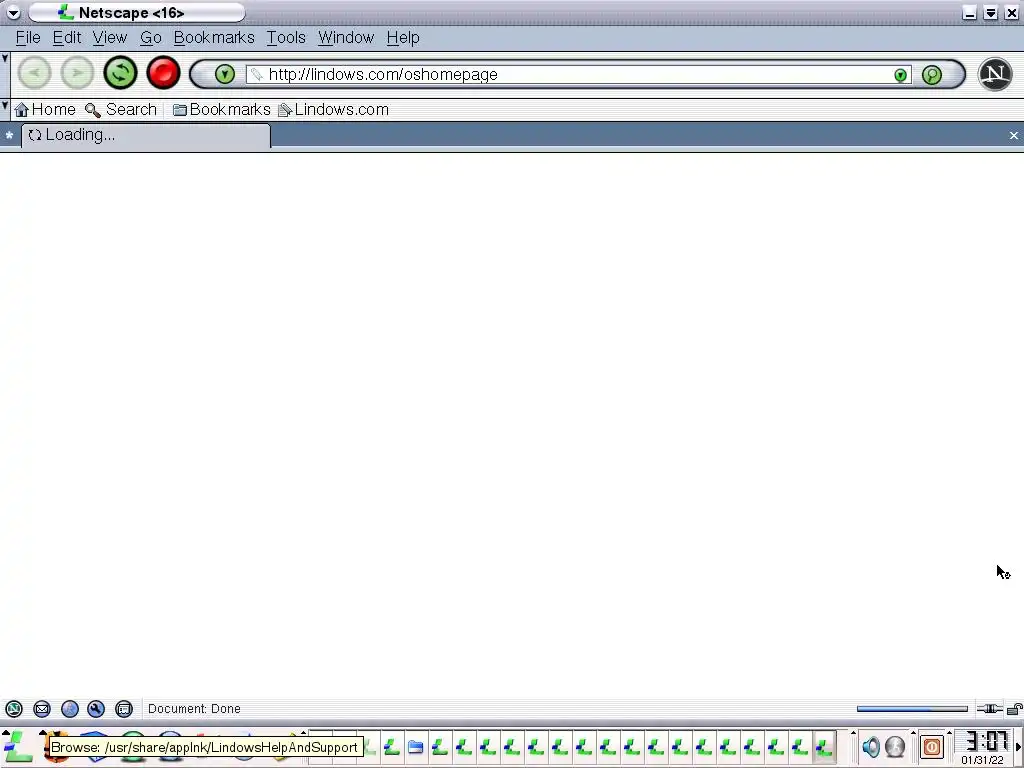The width and height of the screenshot is (1024, 768).
Task: Open the Tools menu
Action: (x=286, y=38)
